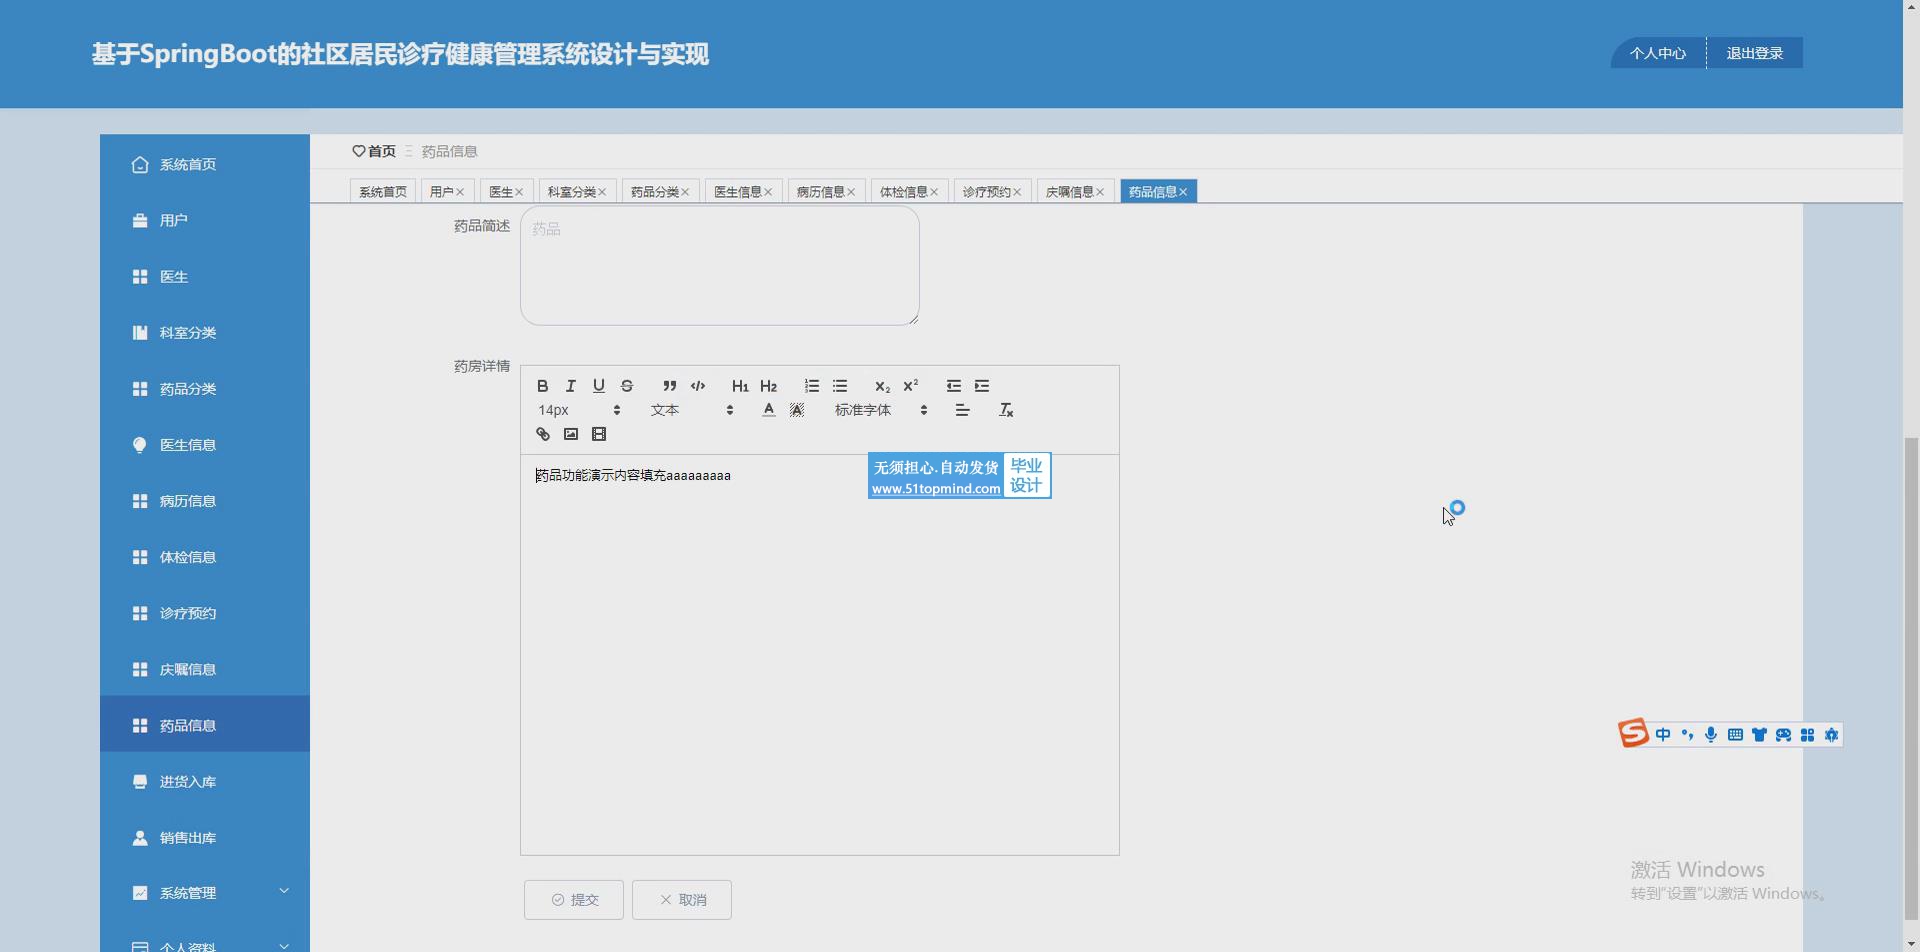Insert an image in the editor
1920x952 pixels.
pyautogui.click(x=570, y=434)
